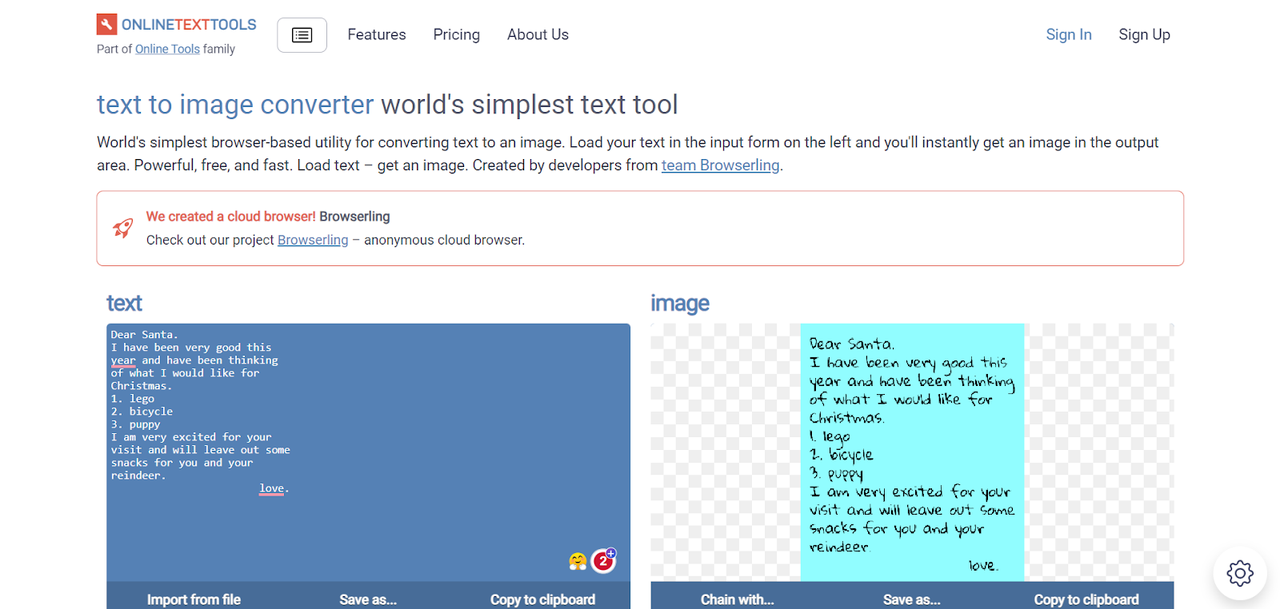Open the Features menu
Viewport: 1280px width, 609px height.
click(x=377, y=34)
